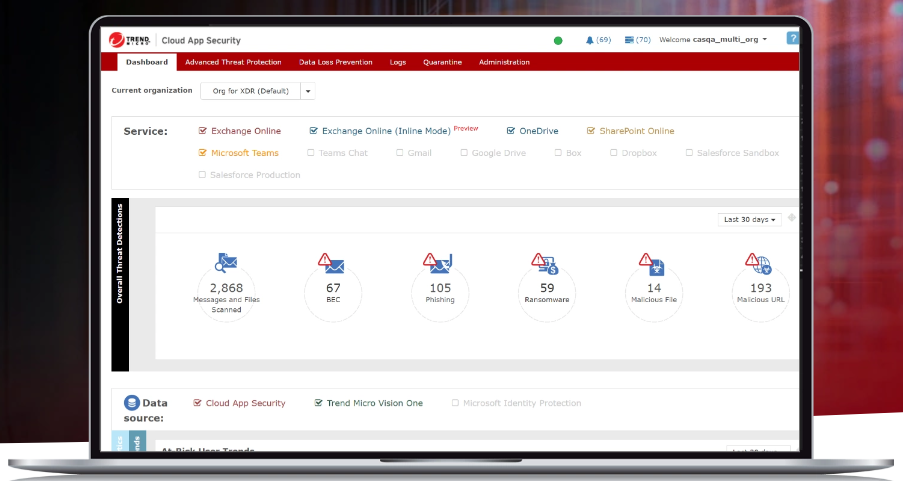The height and width of the screenshot is (481, 903).
Task: Toggle the OneDrive service checkbox
Action: 511,131
